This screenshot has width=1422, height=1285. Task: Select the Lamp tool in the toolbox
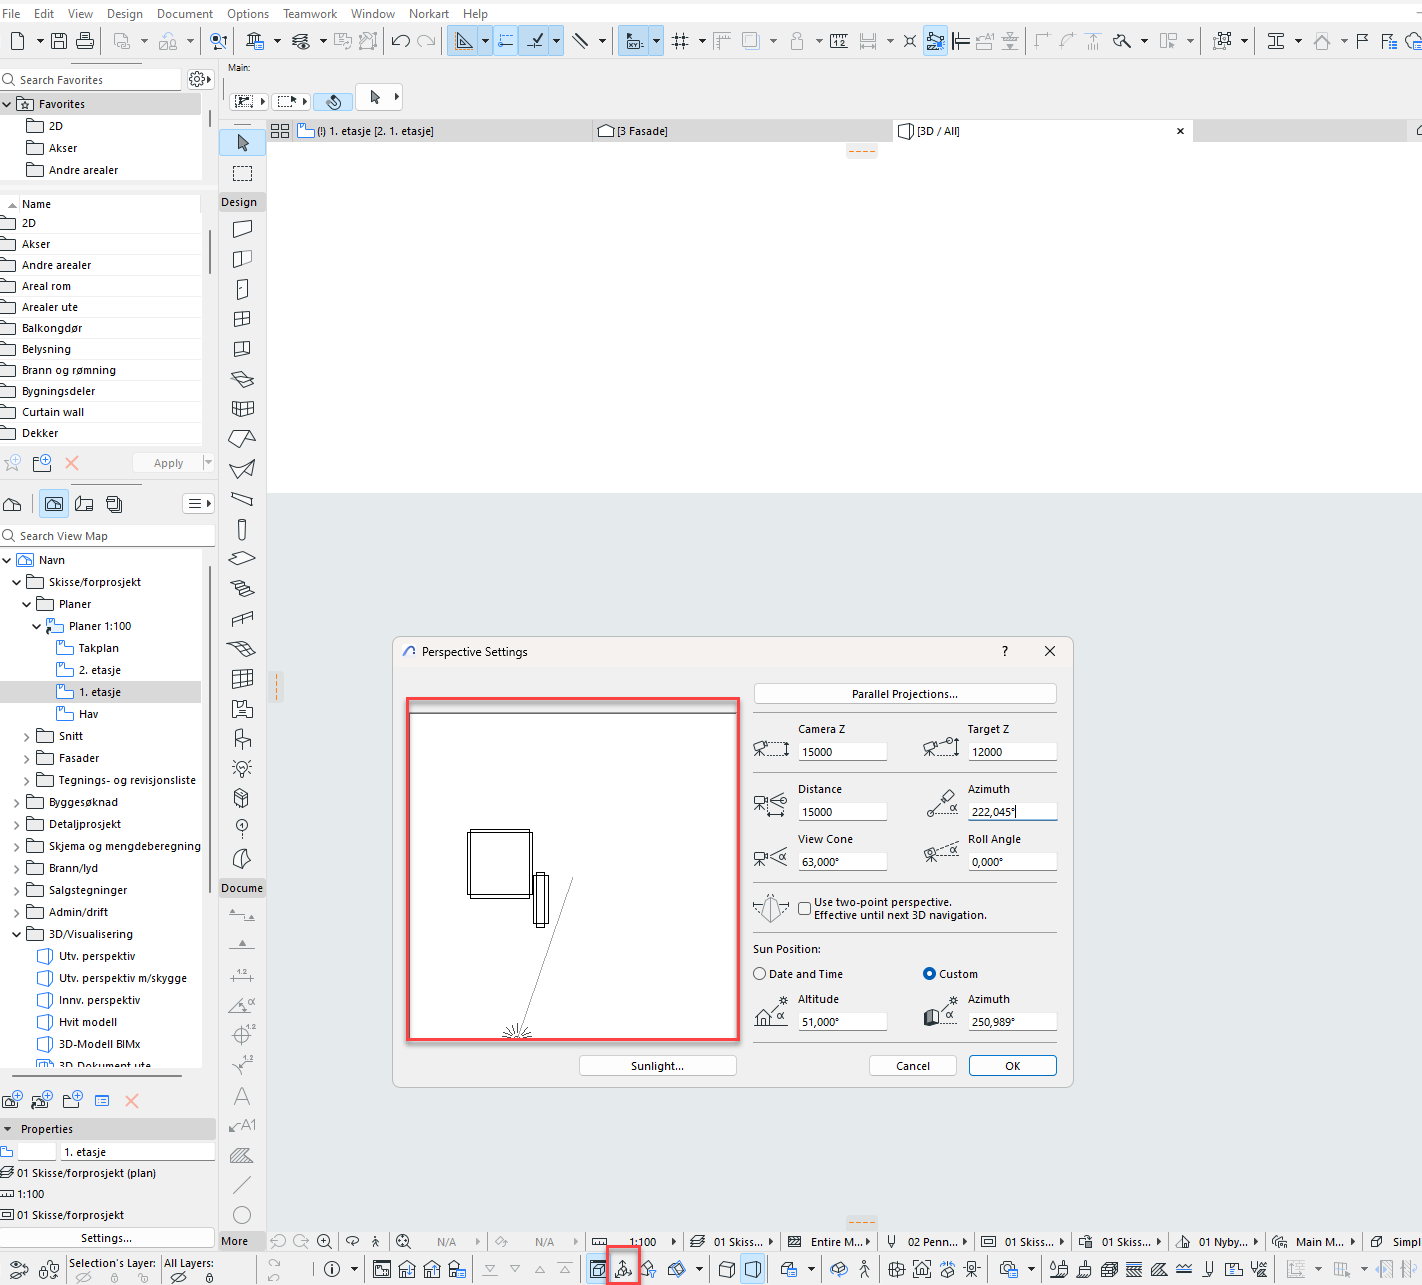[x=242, y=768]
